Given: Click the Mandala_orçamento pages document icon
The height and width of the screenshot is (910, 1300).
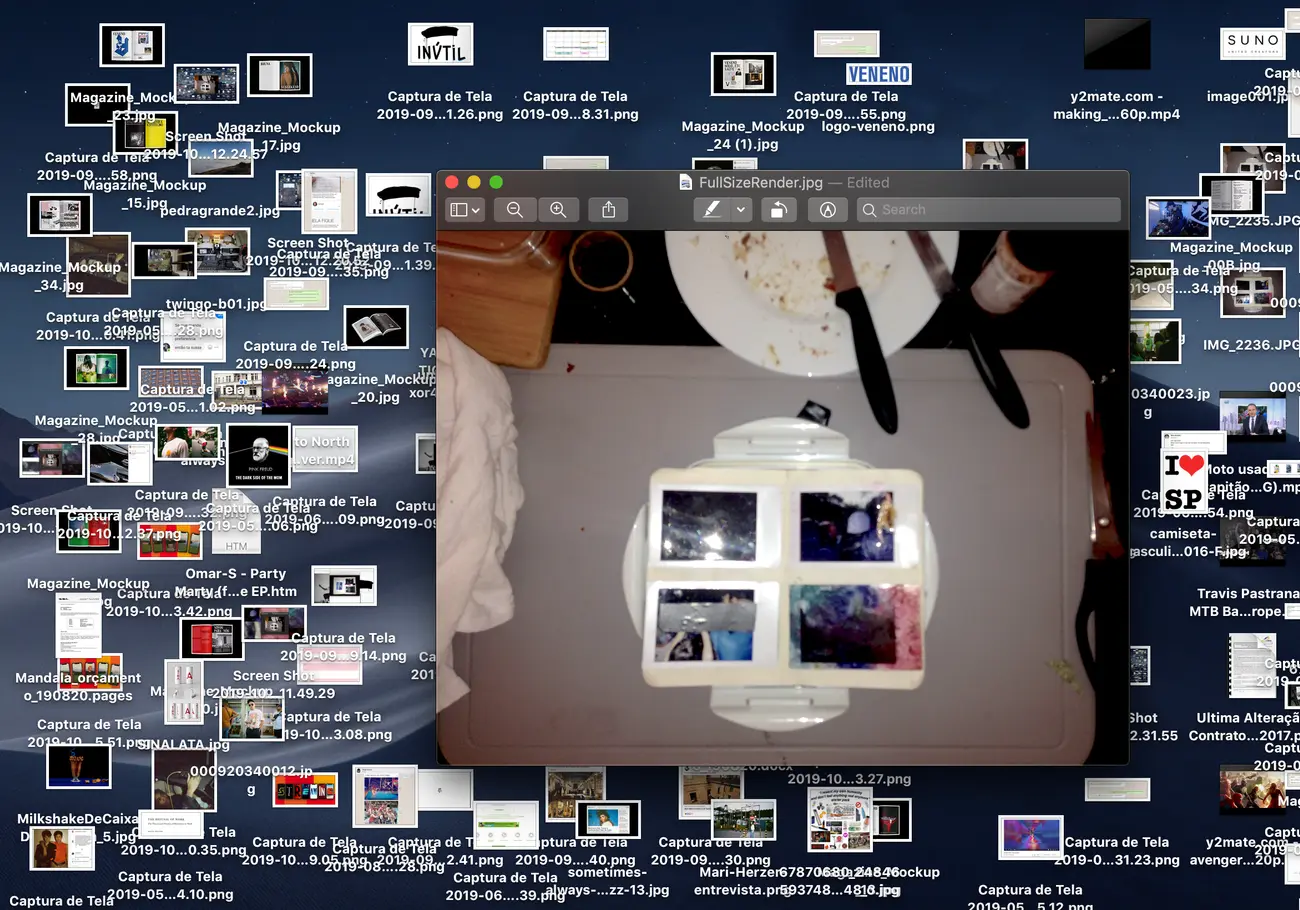Looking at the screenshot, I should [x=78, y=625].
